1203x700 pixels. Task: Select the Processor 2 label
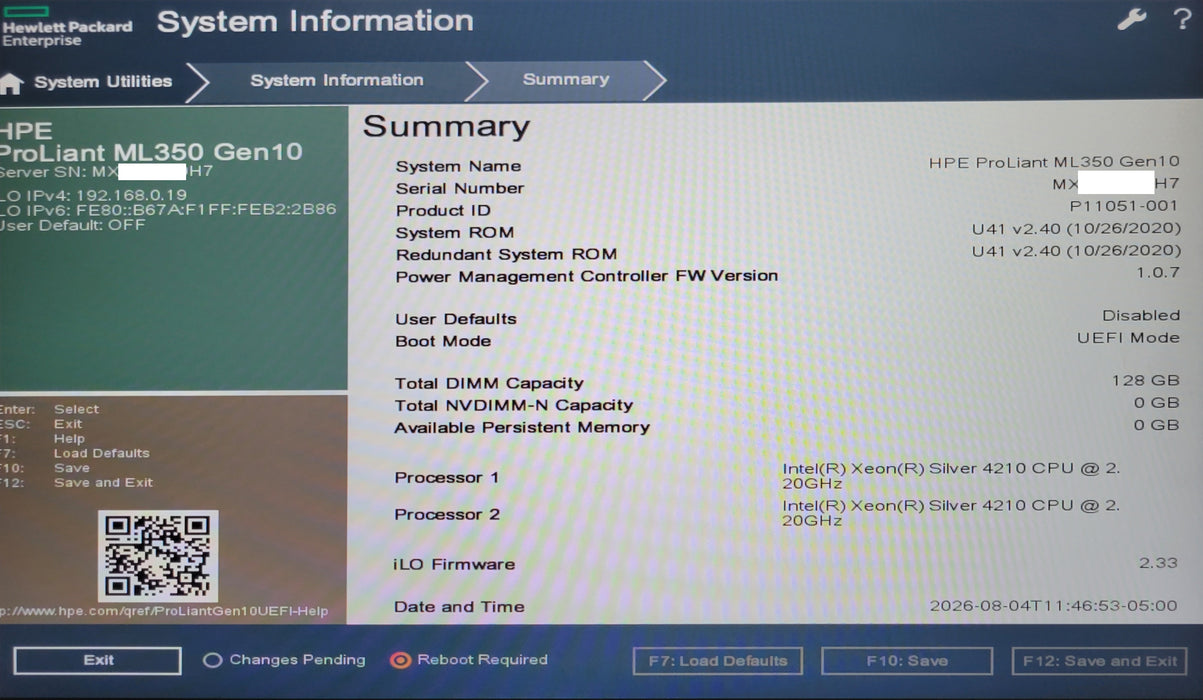point(447,514)
